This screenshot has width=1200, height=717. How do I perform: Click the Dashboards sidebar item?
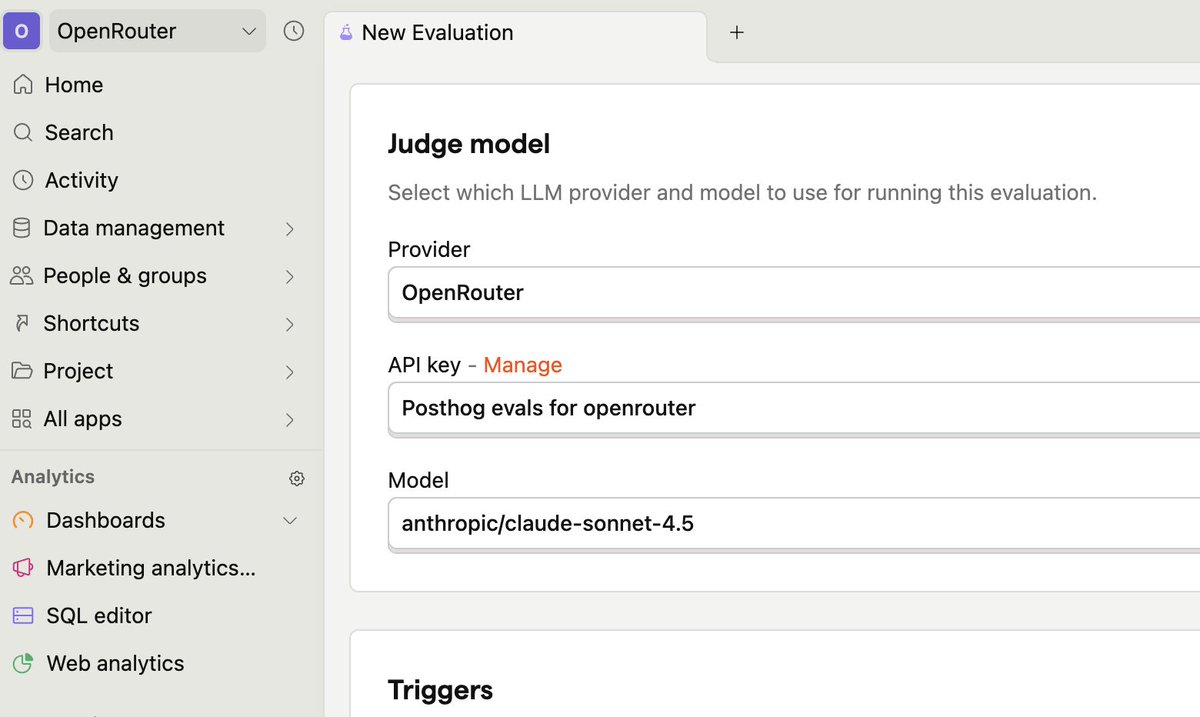click(x=105, y=520)
